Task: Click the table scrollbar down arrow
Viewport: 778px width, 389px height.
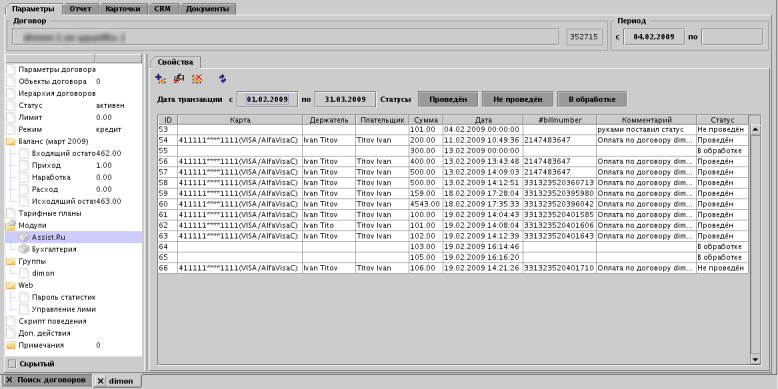Action: 755,359
